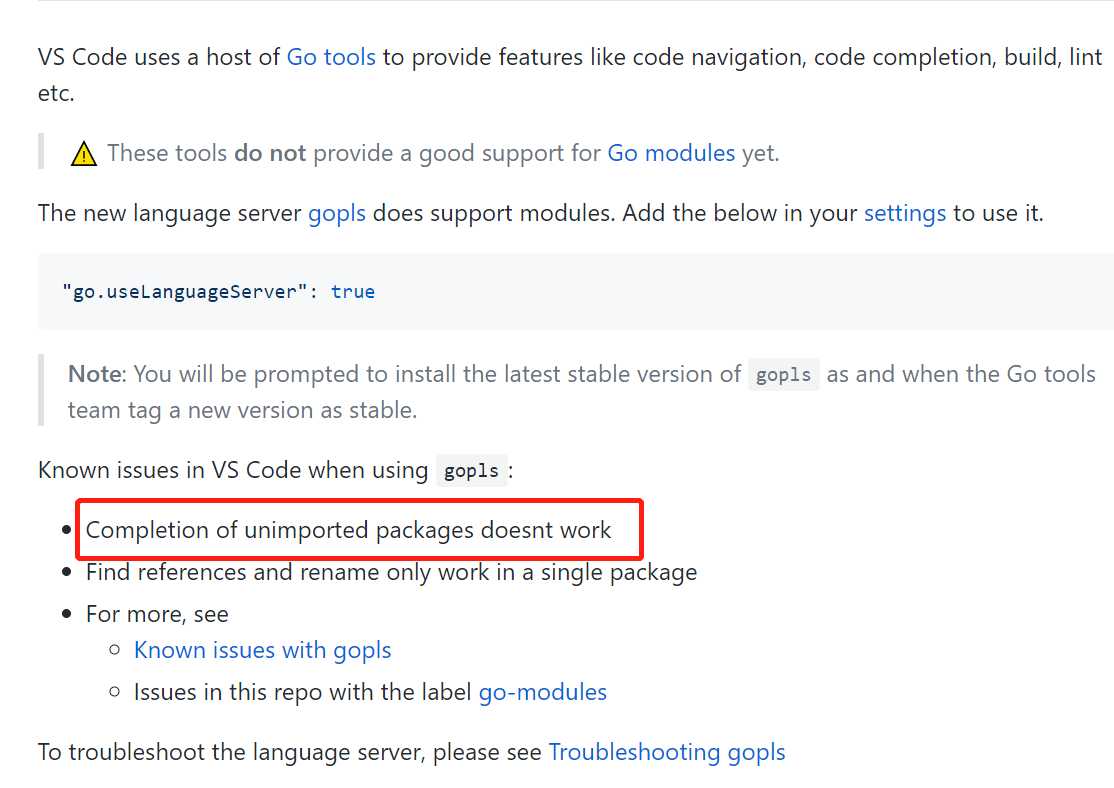Click the yellow warning triangle icon

(84, 153)
